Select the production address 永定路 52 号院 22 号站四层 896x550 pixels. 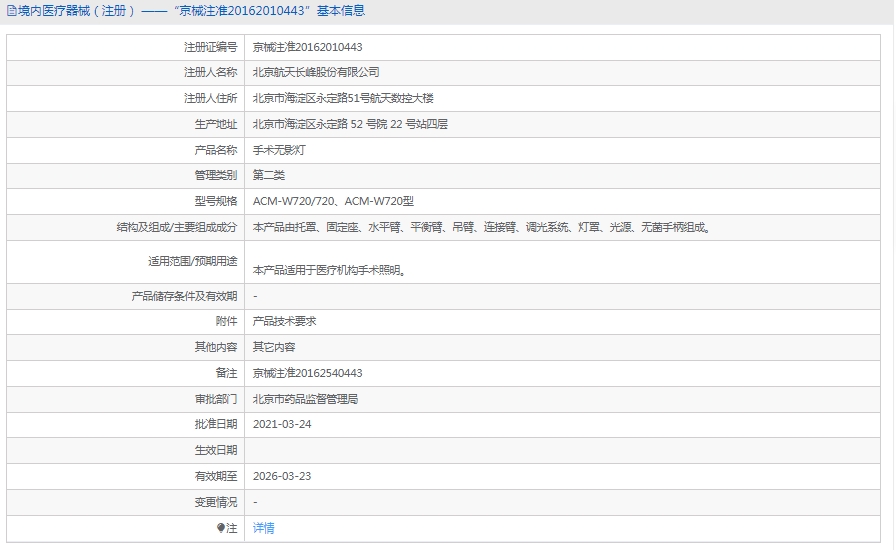click(x=350, y=124)
